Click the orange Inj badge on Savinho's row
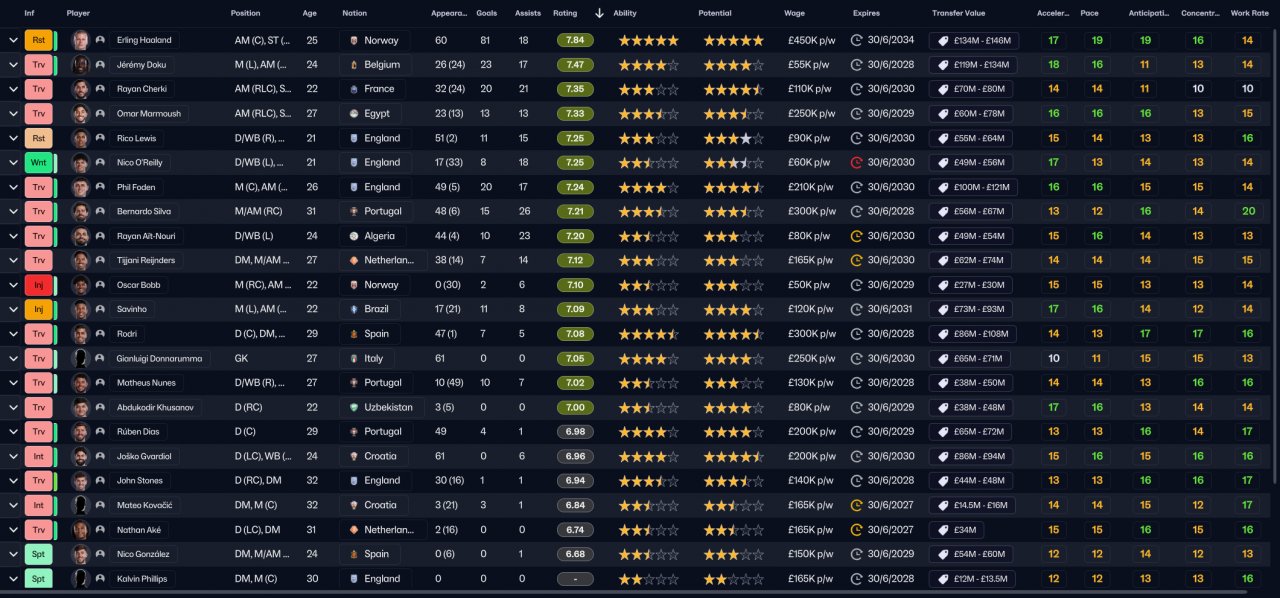This screenshot has width=1280, height=598. [39, 309]
